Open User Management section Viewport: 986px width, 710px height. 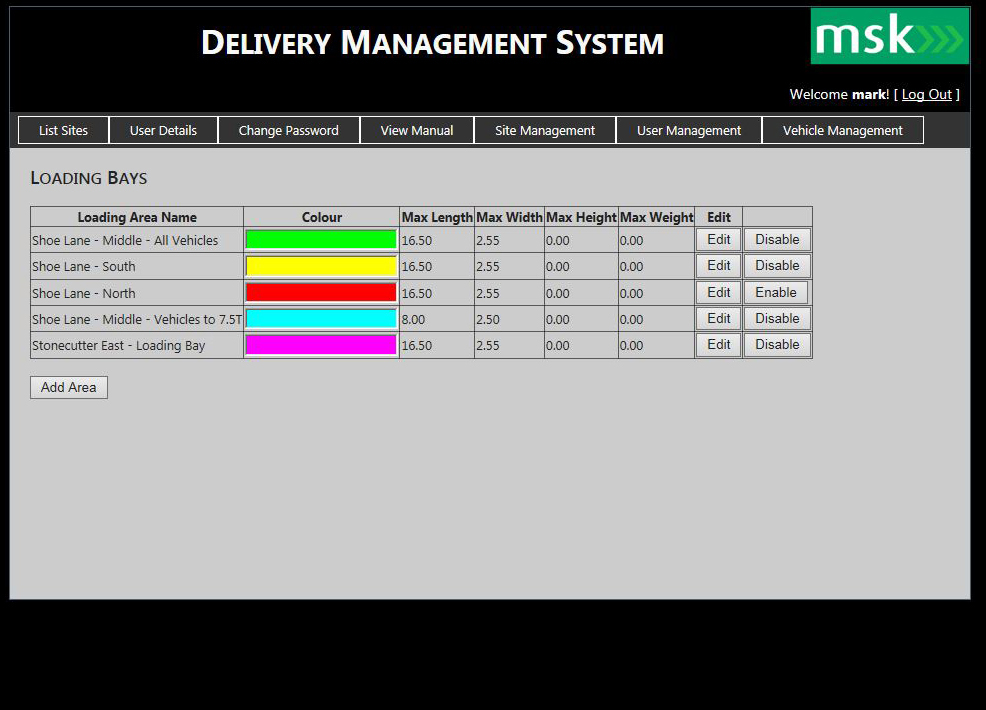pyautogui.click(x=688, y=130)
